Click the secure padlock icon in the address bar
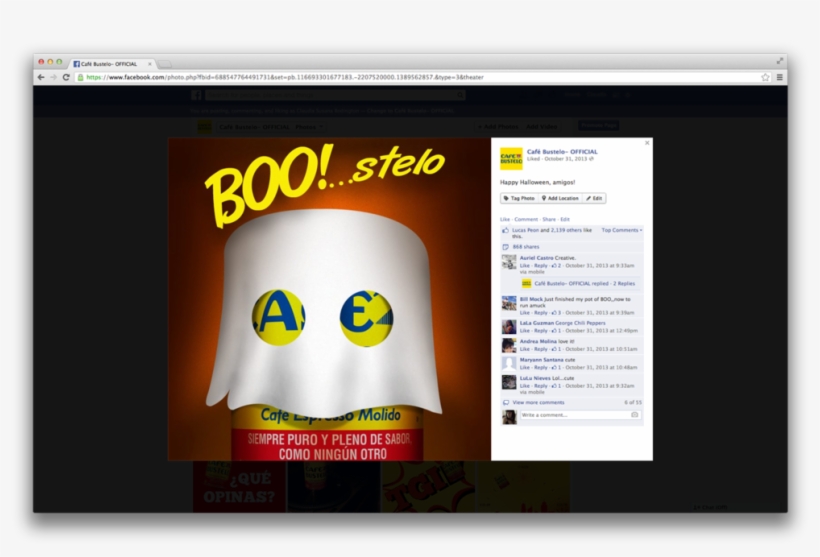Viewport: 820px width, 557px height. pos(81,77)
